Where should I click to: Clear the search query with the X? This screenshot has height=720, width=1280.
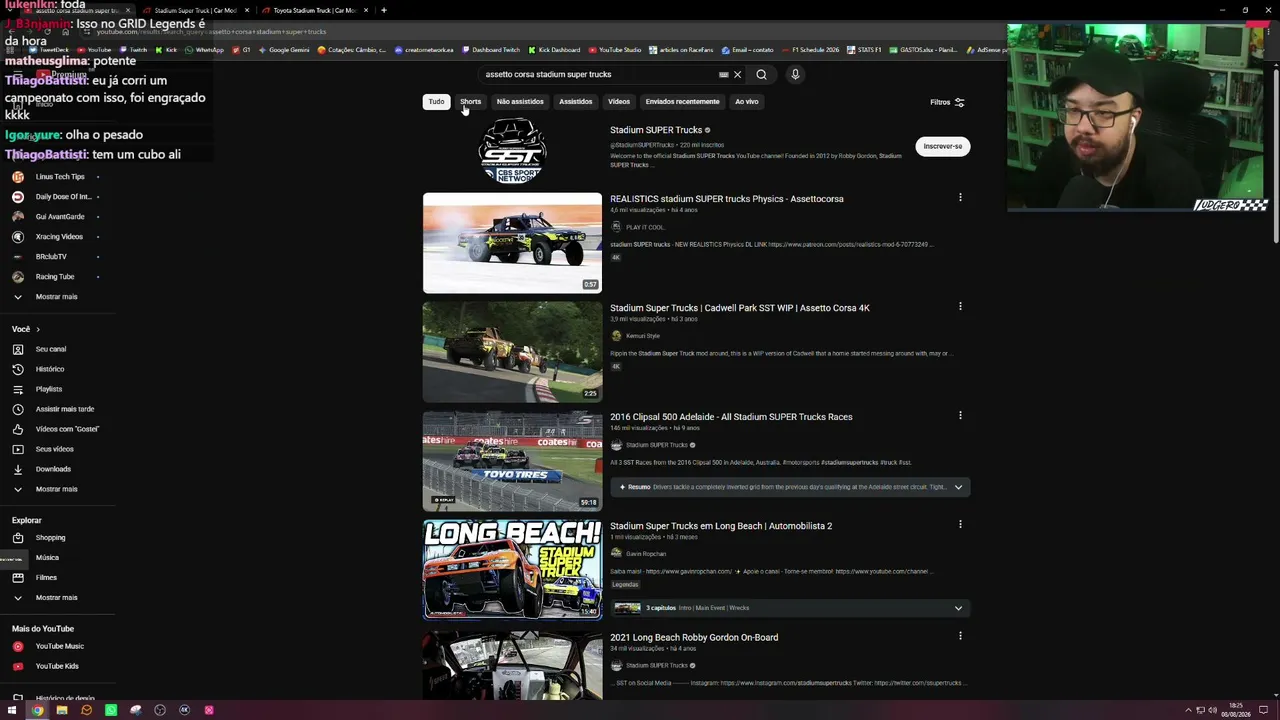[737, 74]
